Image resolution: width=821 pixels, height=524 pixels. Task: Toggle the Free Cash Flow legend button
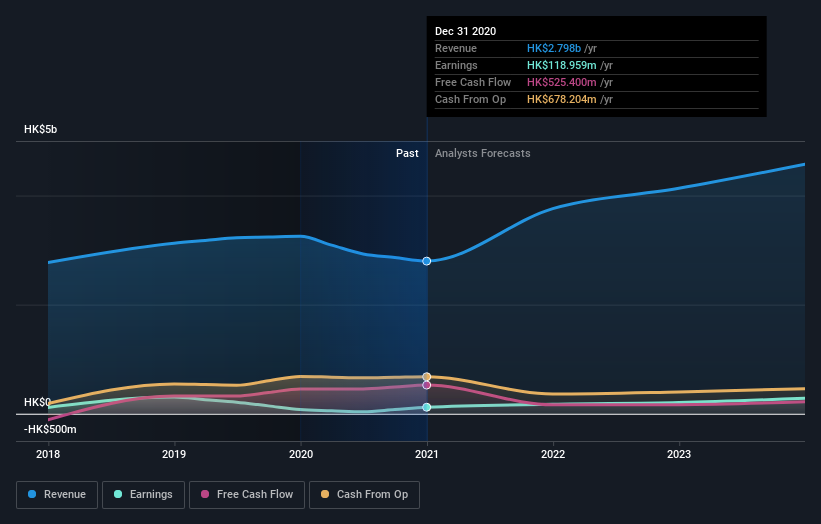(247, 495)
